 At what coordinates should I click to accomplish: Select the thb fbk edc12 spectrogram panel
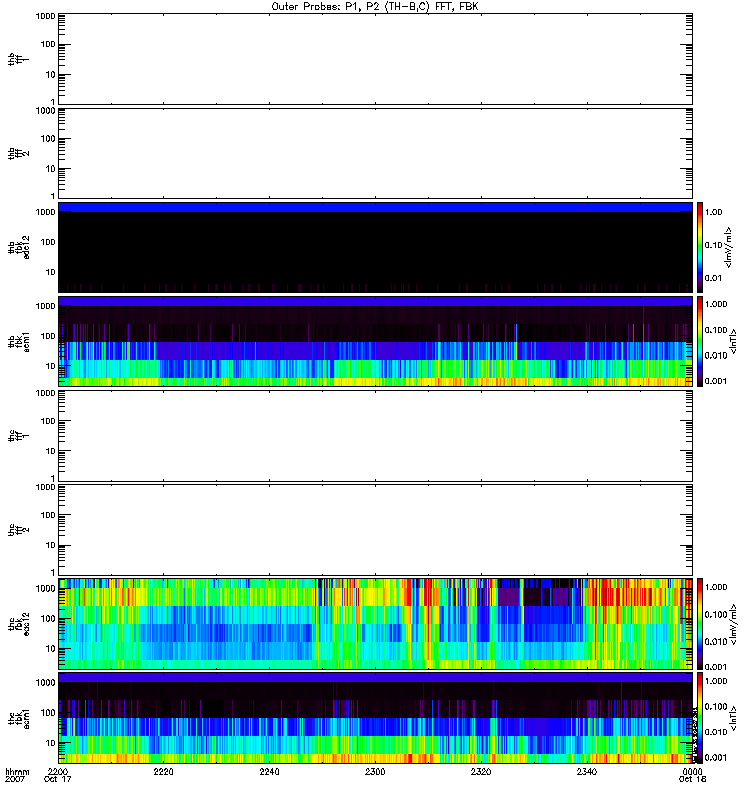375,246
